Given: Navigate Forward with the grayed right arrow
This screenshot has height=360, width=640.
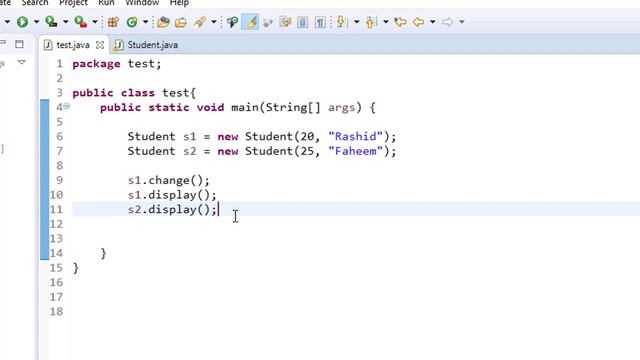Looking at the screenshot, I should (x=447, y=22).
